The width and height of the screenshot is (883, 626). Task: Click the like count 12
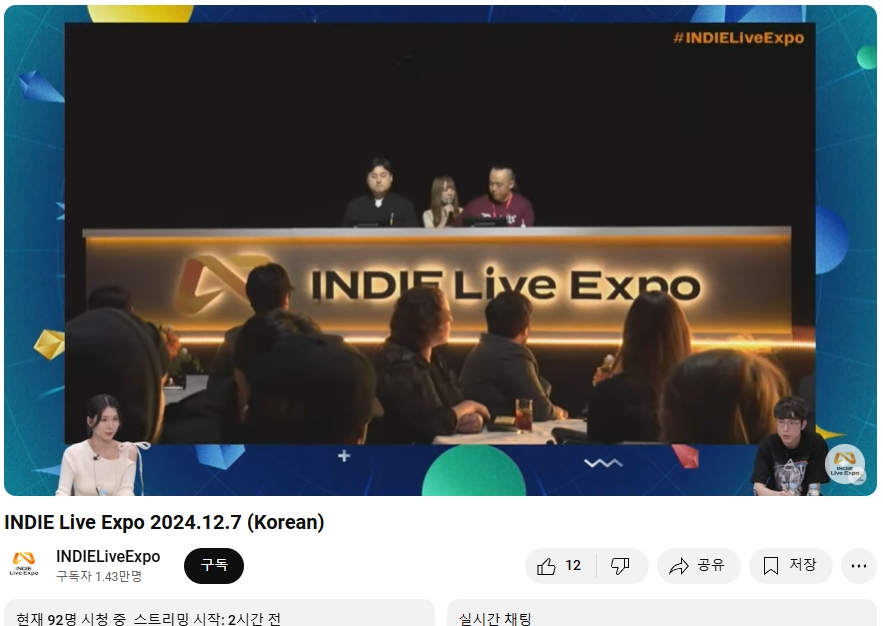(573, 565)
